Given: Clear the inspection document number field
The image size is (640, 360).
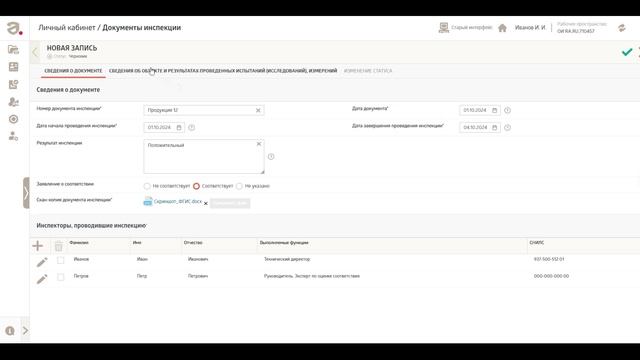Looking at the screenshot, I should pos(258,110).
